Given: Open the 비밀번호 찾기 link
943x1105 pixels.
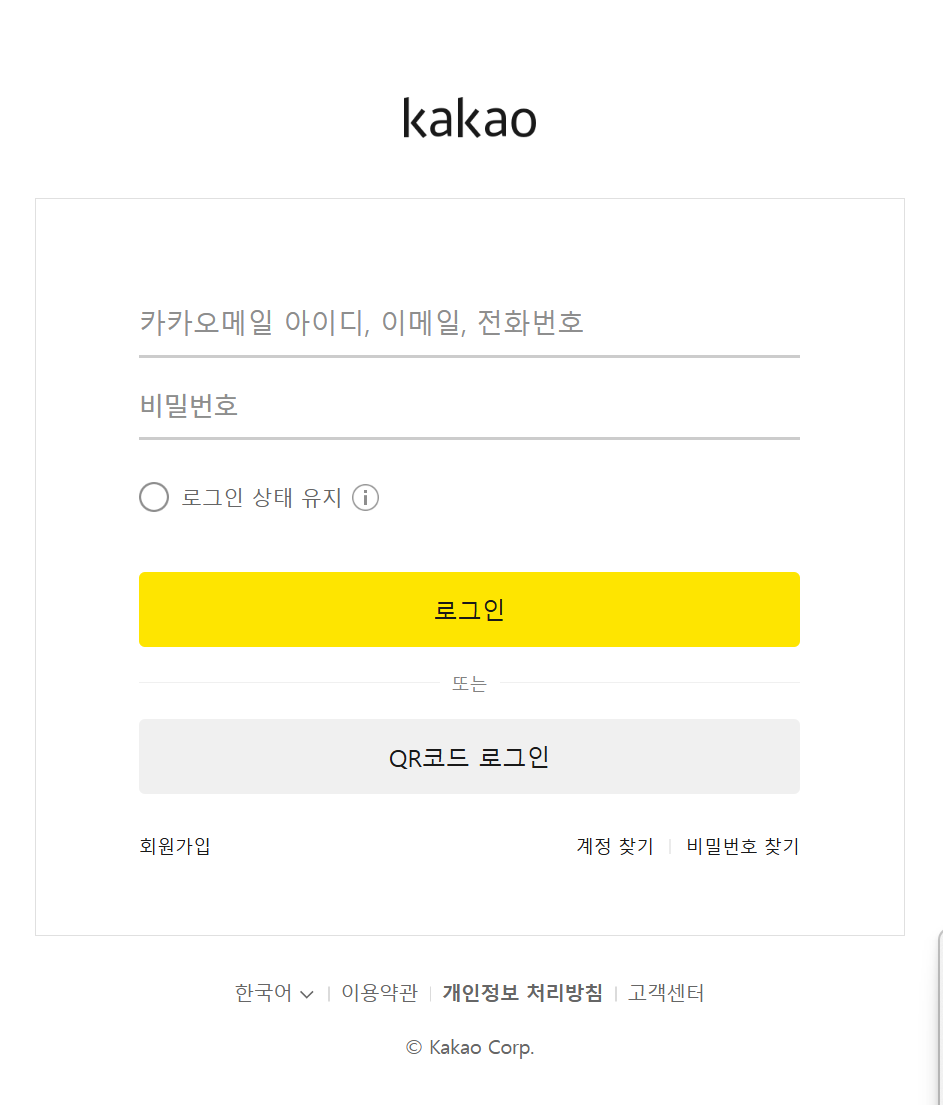Looking at the screenshot, I should pos(742,846).
